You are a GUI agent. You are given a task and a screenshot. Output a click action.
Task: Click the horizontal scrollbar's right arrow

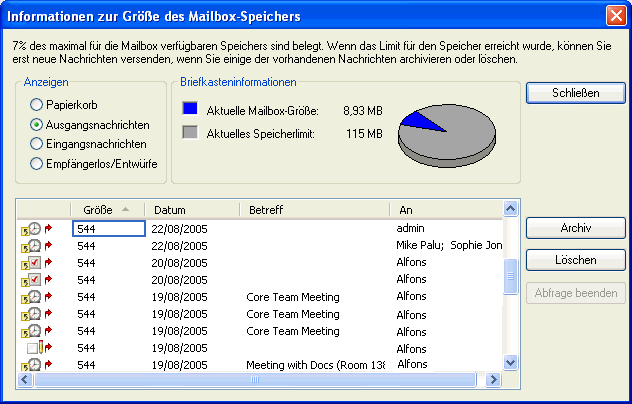(493, 379)
